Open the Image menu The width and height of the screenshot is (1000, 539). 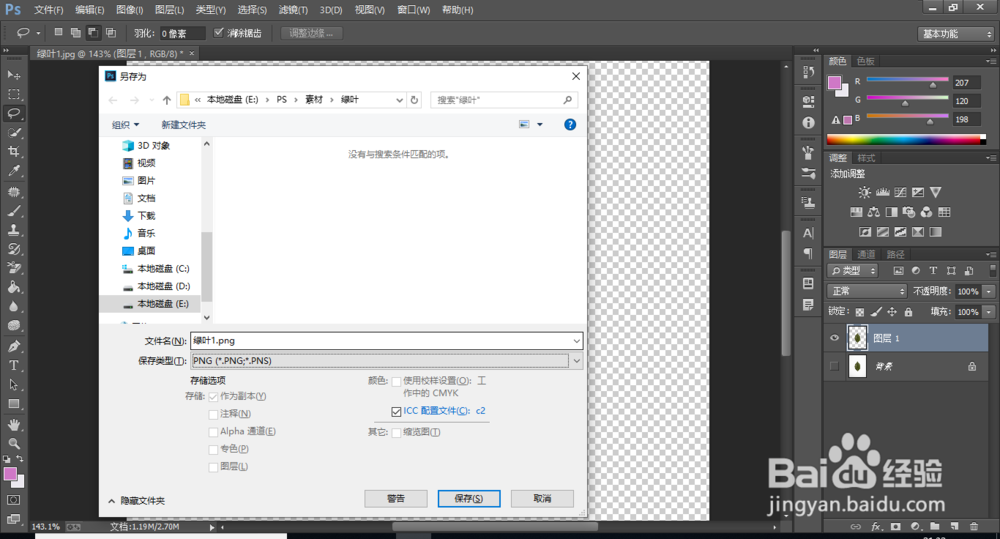pyautogui.click(x=129, y=10)
